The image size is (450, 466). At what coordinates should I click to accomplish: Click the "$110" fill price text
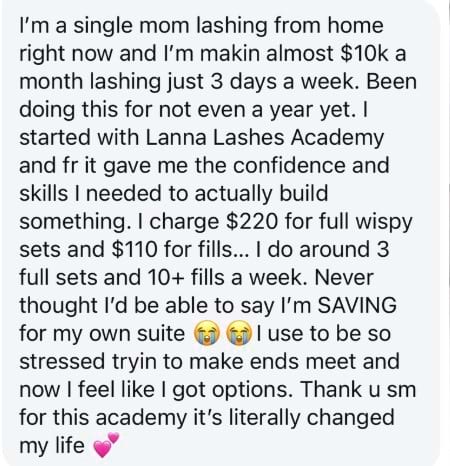[x=135, y=249]
